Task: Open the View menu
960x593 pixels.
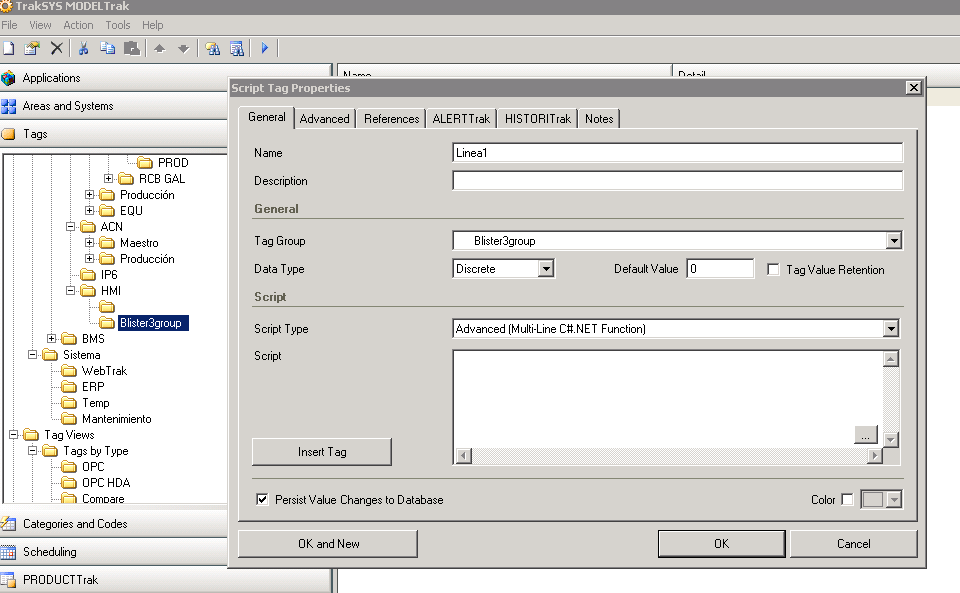Action: pyautogui.click(x=40, y=25)
